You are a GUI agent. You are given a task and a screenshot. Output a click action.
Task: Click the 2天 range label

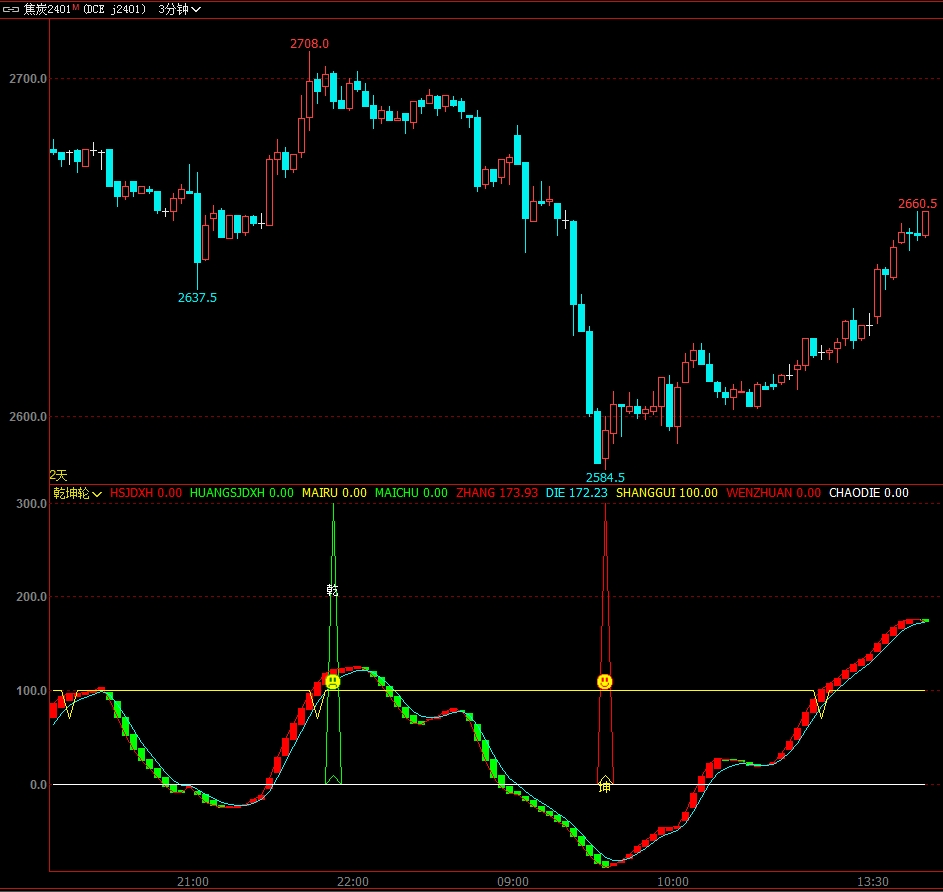58,475
